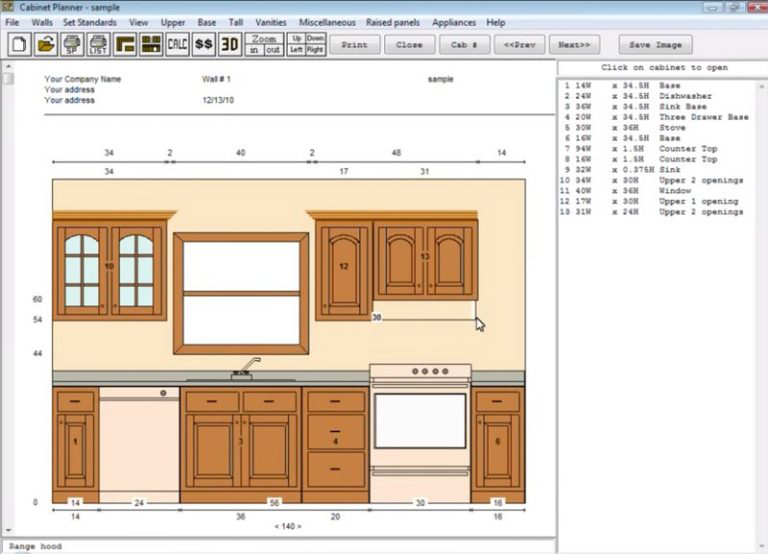Zoom out of the drawing
This screenshot has height=554, width=768.
274,50
